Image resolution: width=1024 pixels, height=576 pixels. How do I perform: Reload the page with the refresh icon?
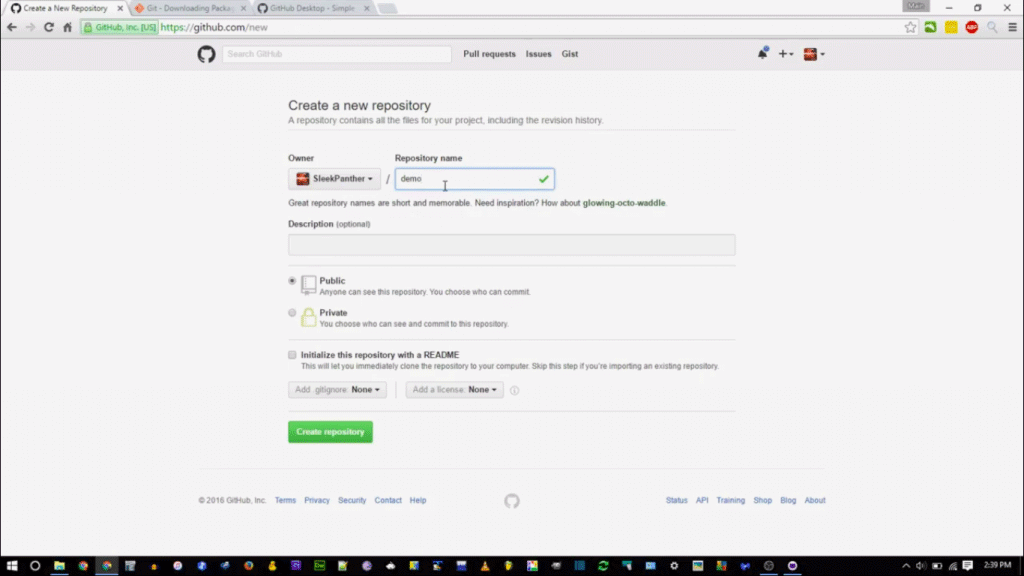click(x=49, y=27)
